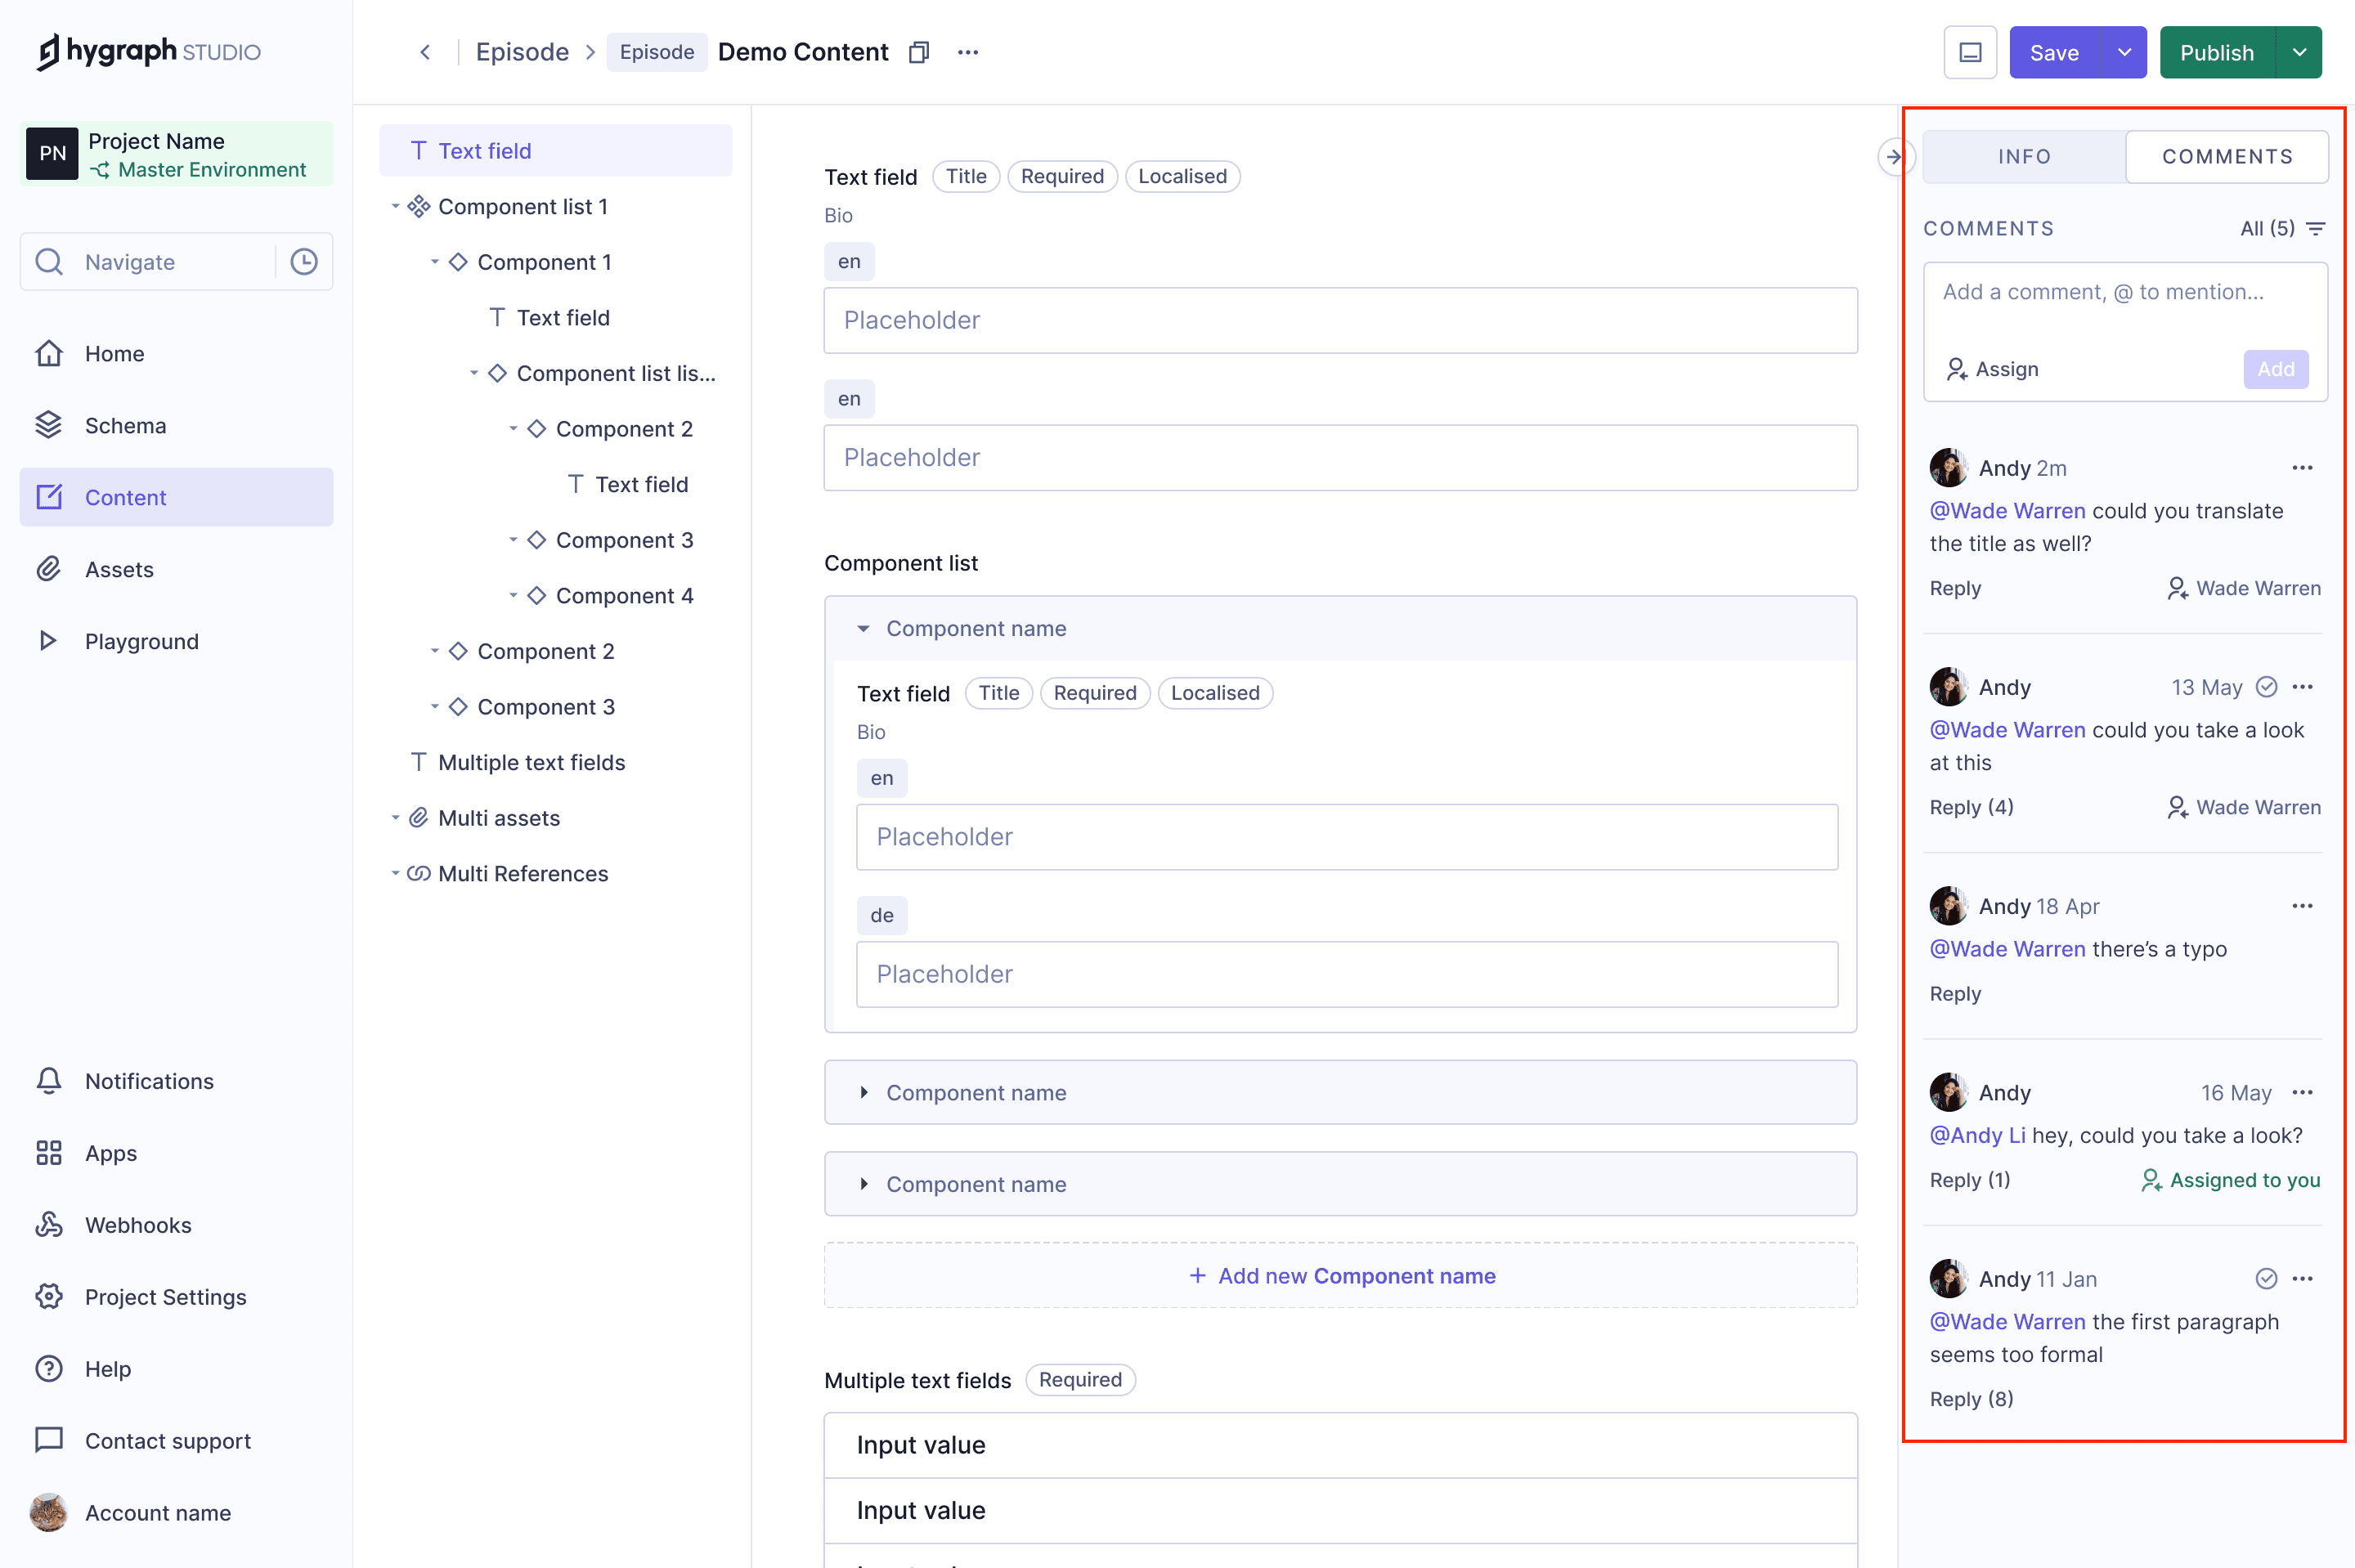This screenshot has height=1568, width=2355.
Task: Open options menu on Andy's 18 Apr comment
Action: [2302, 906]
